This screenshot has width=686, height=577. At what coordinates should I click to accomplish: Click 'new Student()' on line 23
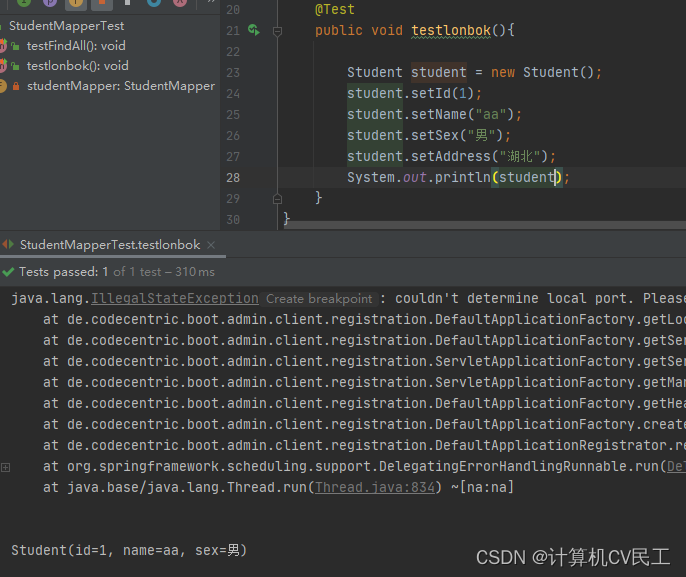(542, 72)
